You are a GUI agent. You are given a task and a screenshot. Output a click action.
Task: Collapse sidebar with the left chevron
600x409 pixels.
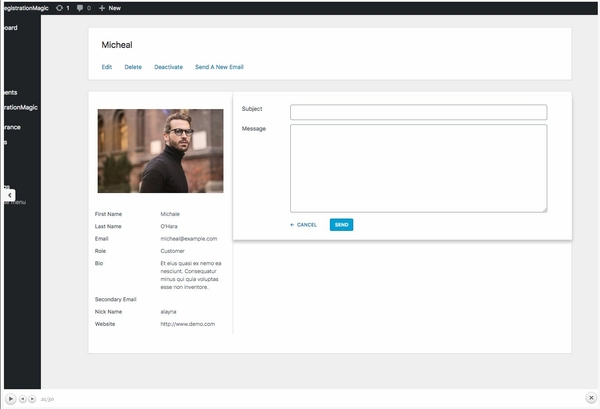coord(10,195)
